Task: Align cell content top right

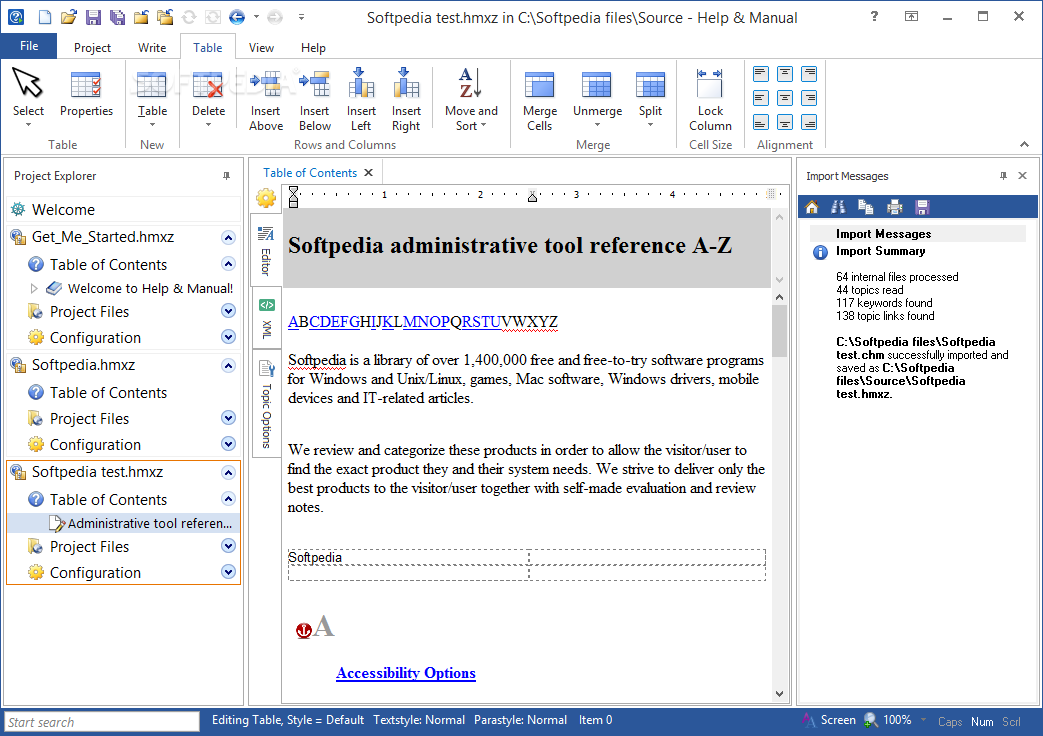Action: (x=809, y=74)
